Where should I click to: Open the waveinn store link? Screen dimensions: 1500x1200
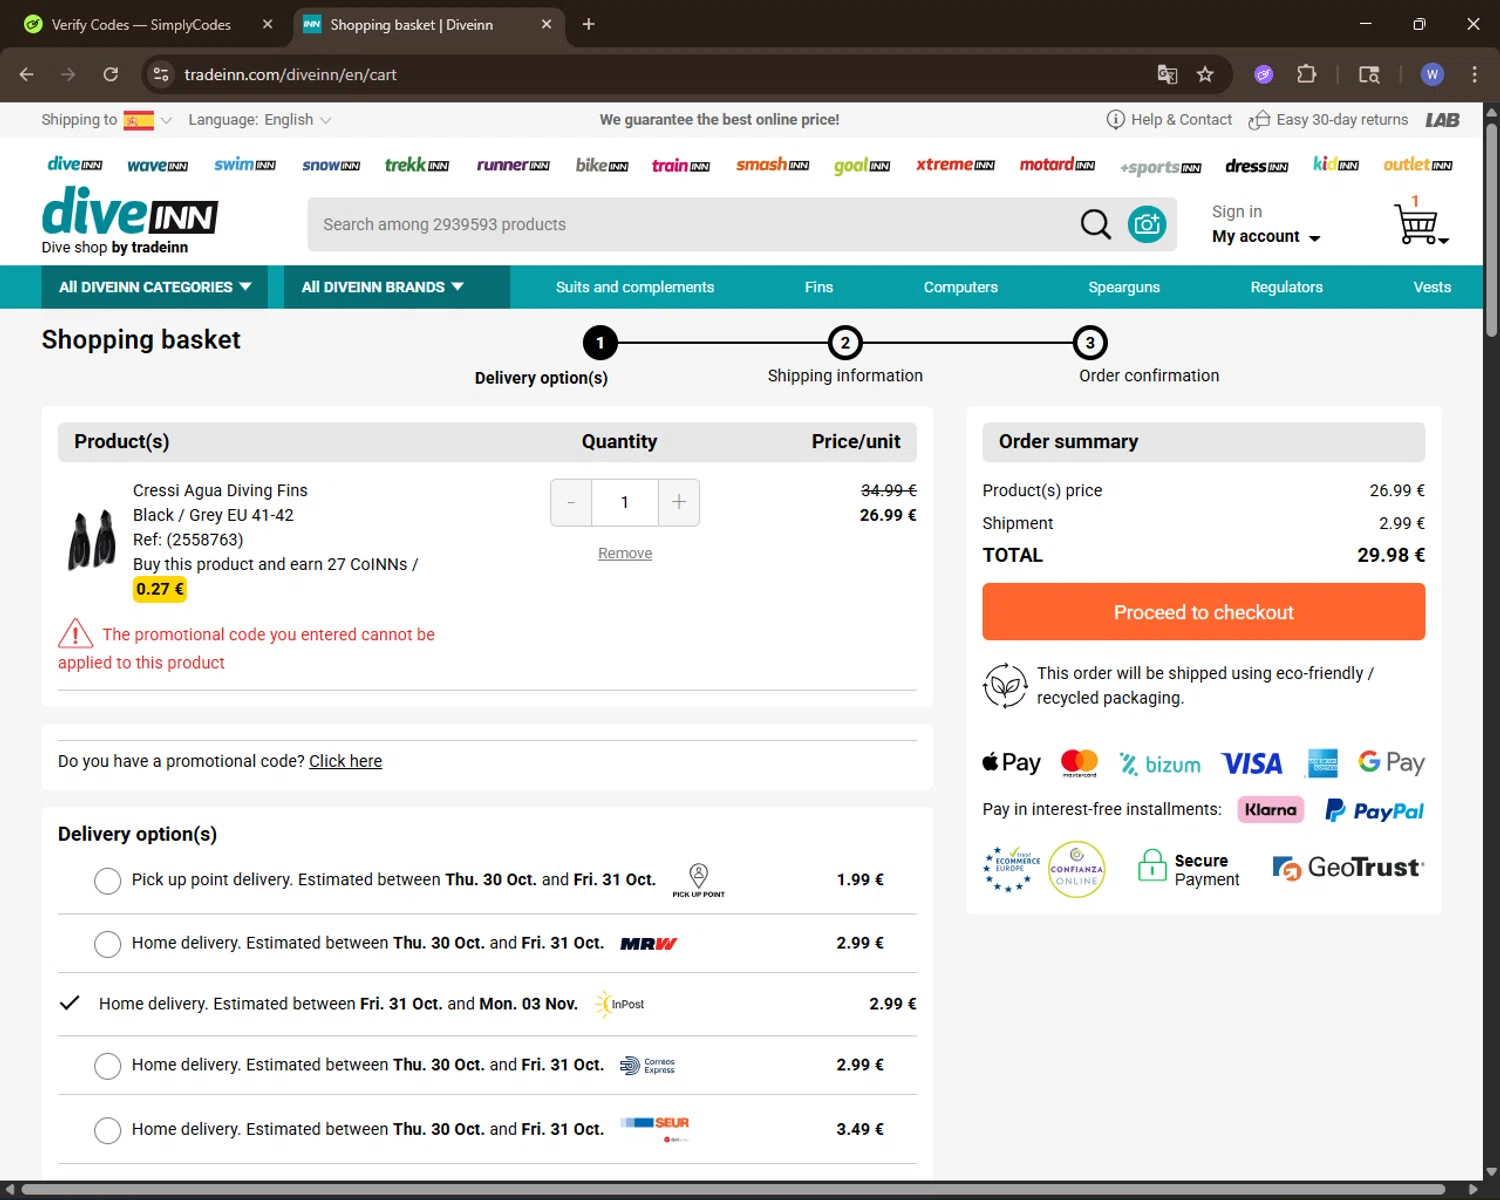click(157, 165)
